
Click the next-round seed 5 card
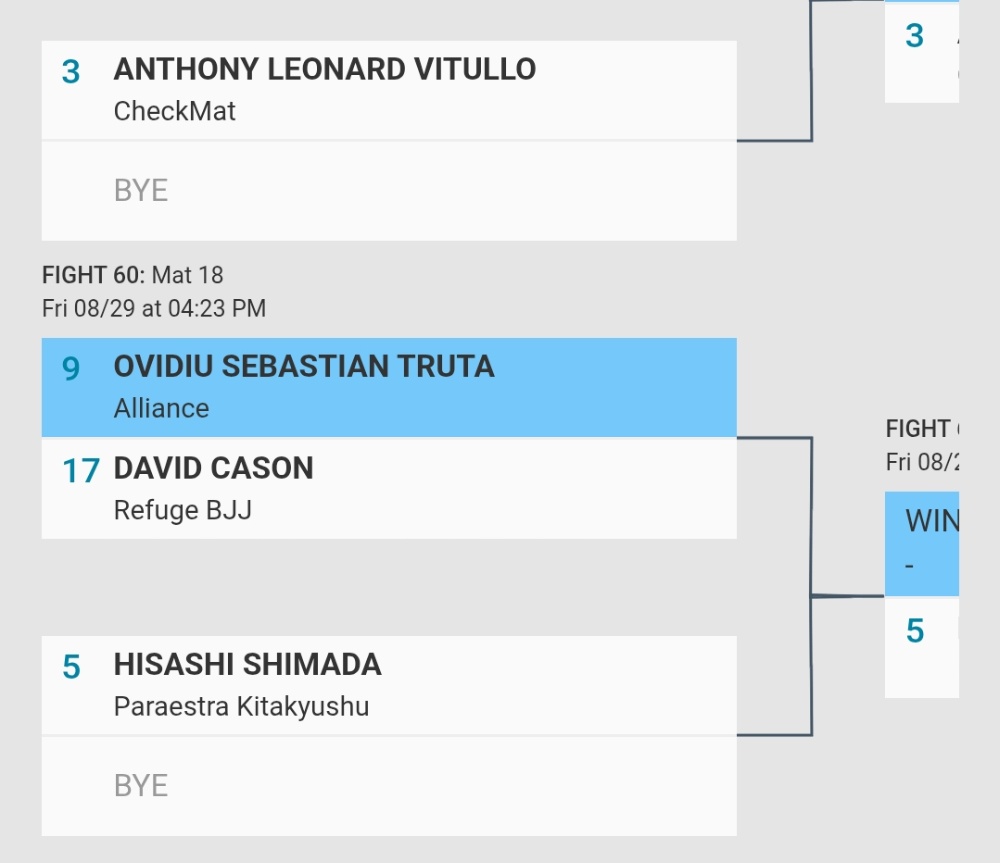(x=922, y=648)
